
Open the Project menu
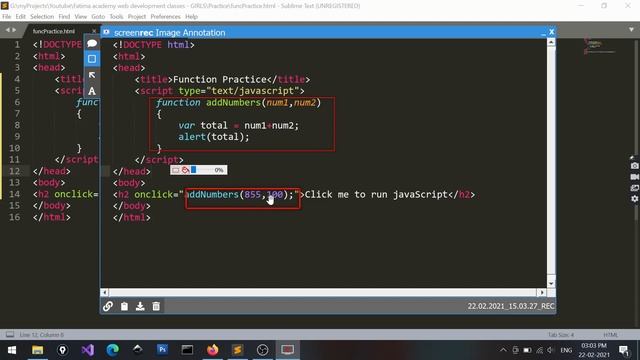137,17
